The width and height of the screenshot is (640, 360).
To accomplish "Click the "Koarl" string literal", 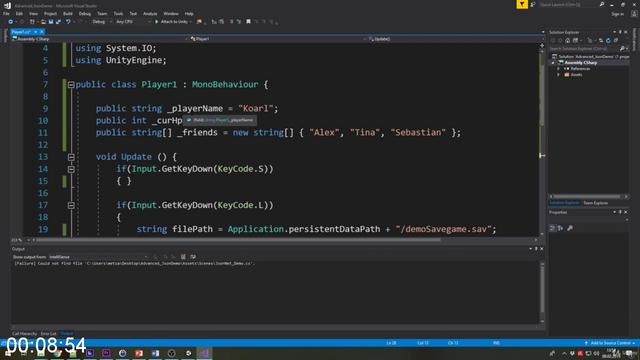I will click(x=256, y=109).
